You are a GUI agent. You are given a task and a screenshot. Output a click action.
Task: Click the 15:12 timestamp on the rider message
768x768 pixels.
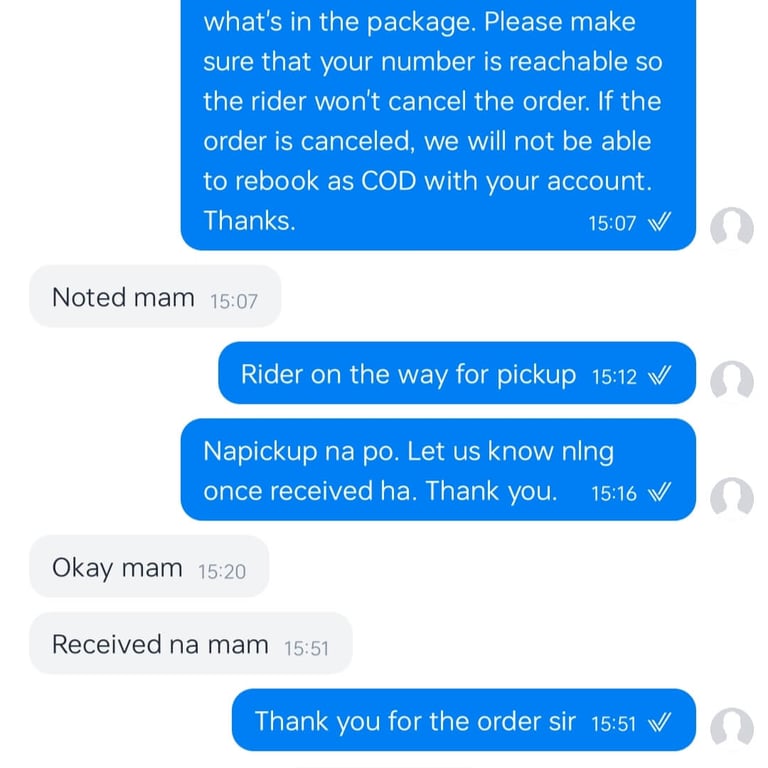tap(614, 377)
